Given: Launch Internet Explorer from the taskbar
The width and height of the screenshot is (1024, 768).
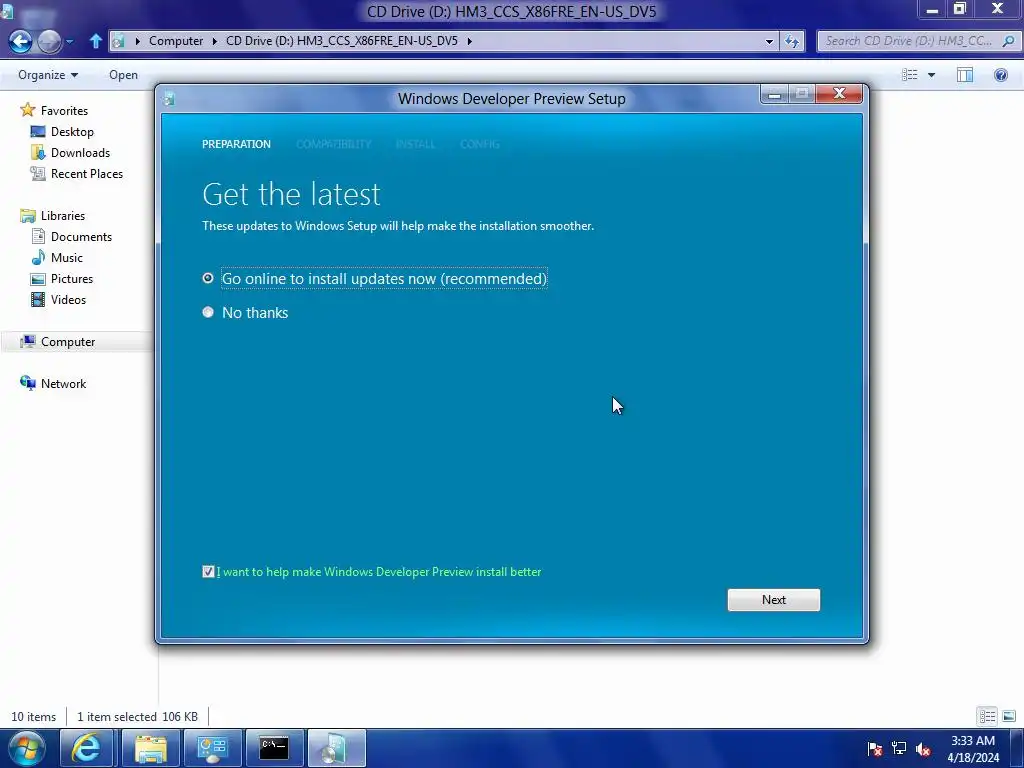Looking at the screenshot, I should [86, 748].
